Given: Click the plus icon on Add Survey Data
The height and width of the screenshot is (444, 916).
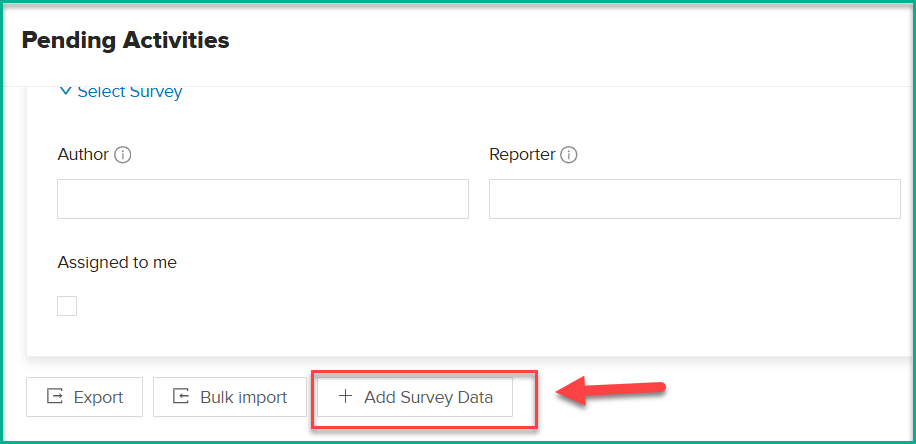Looking at the screenshot, I should (x=345, y=397).
